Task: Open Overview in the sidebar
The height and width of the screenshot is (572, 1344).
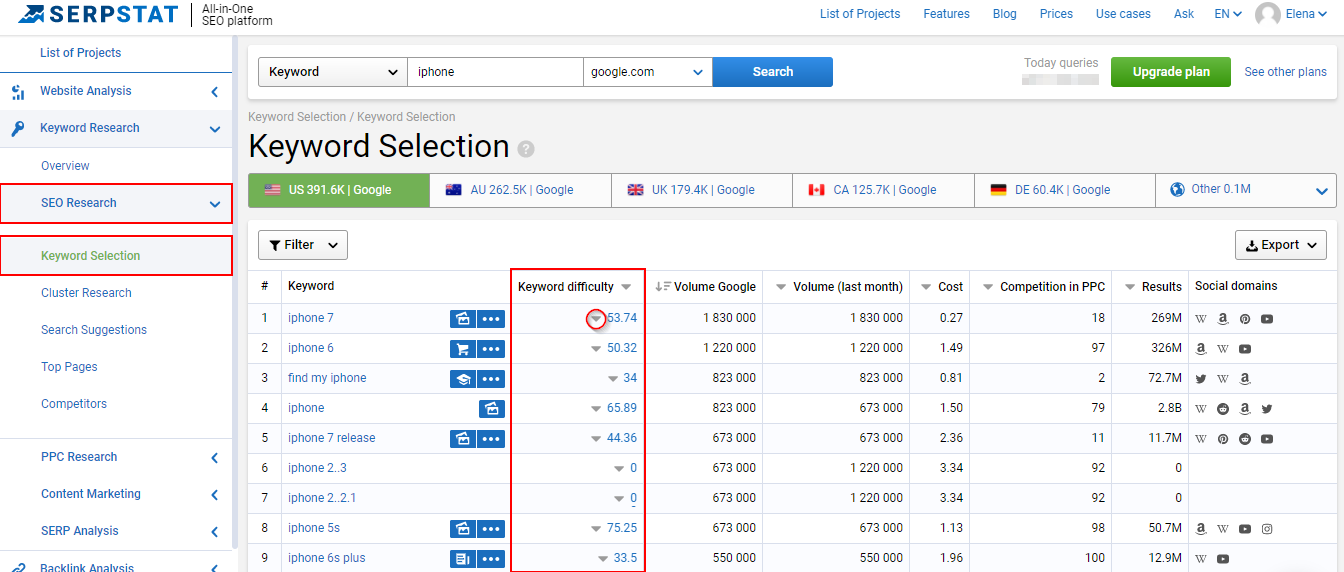Action: click(x=65, y=166)
